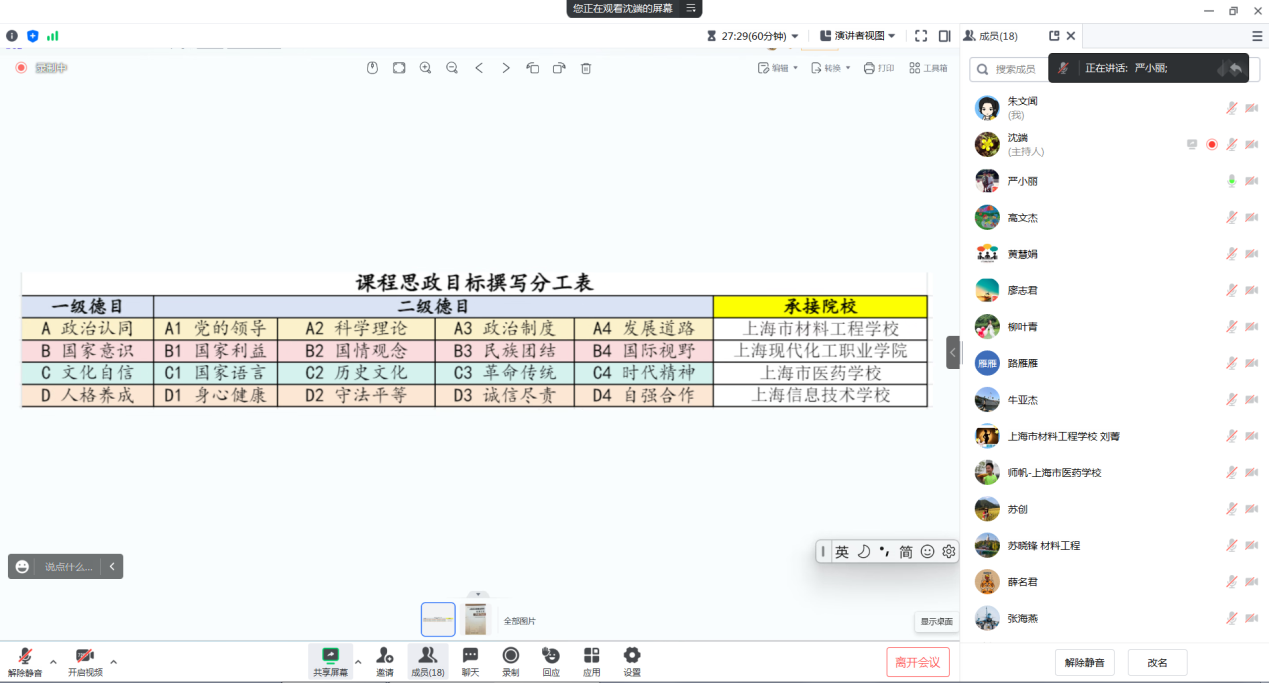Image resolution: width=1269 pixels, height=683 pixels.
Task: Toggle the 成员(18) members tab in toolbar
Action: click(x=427, y=660)
